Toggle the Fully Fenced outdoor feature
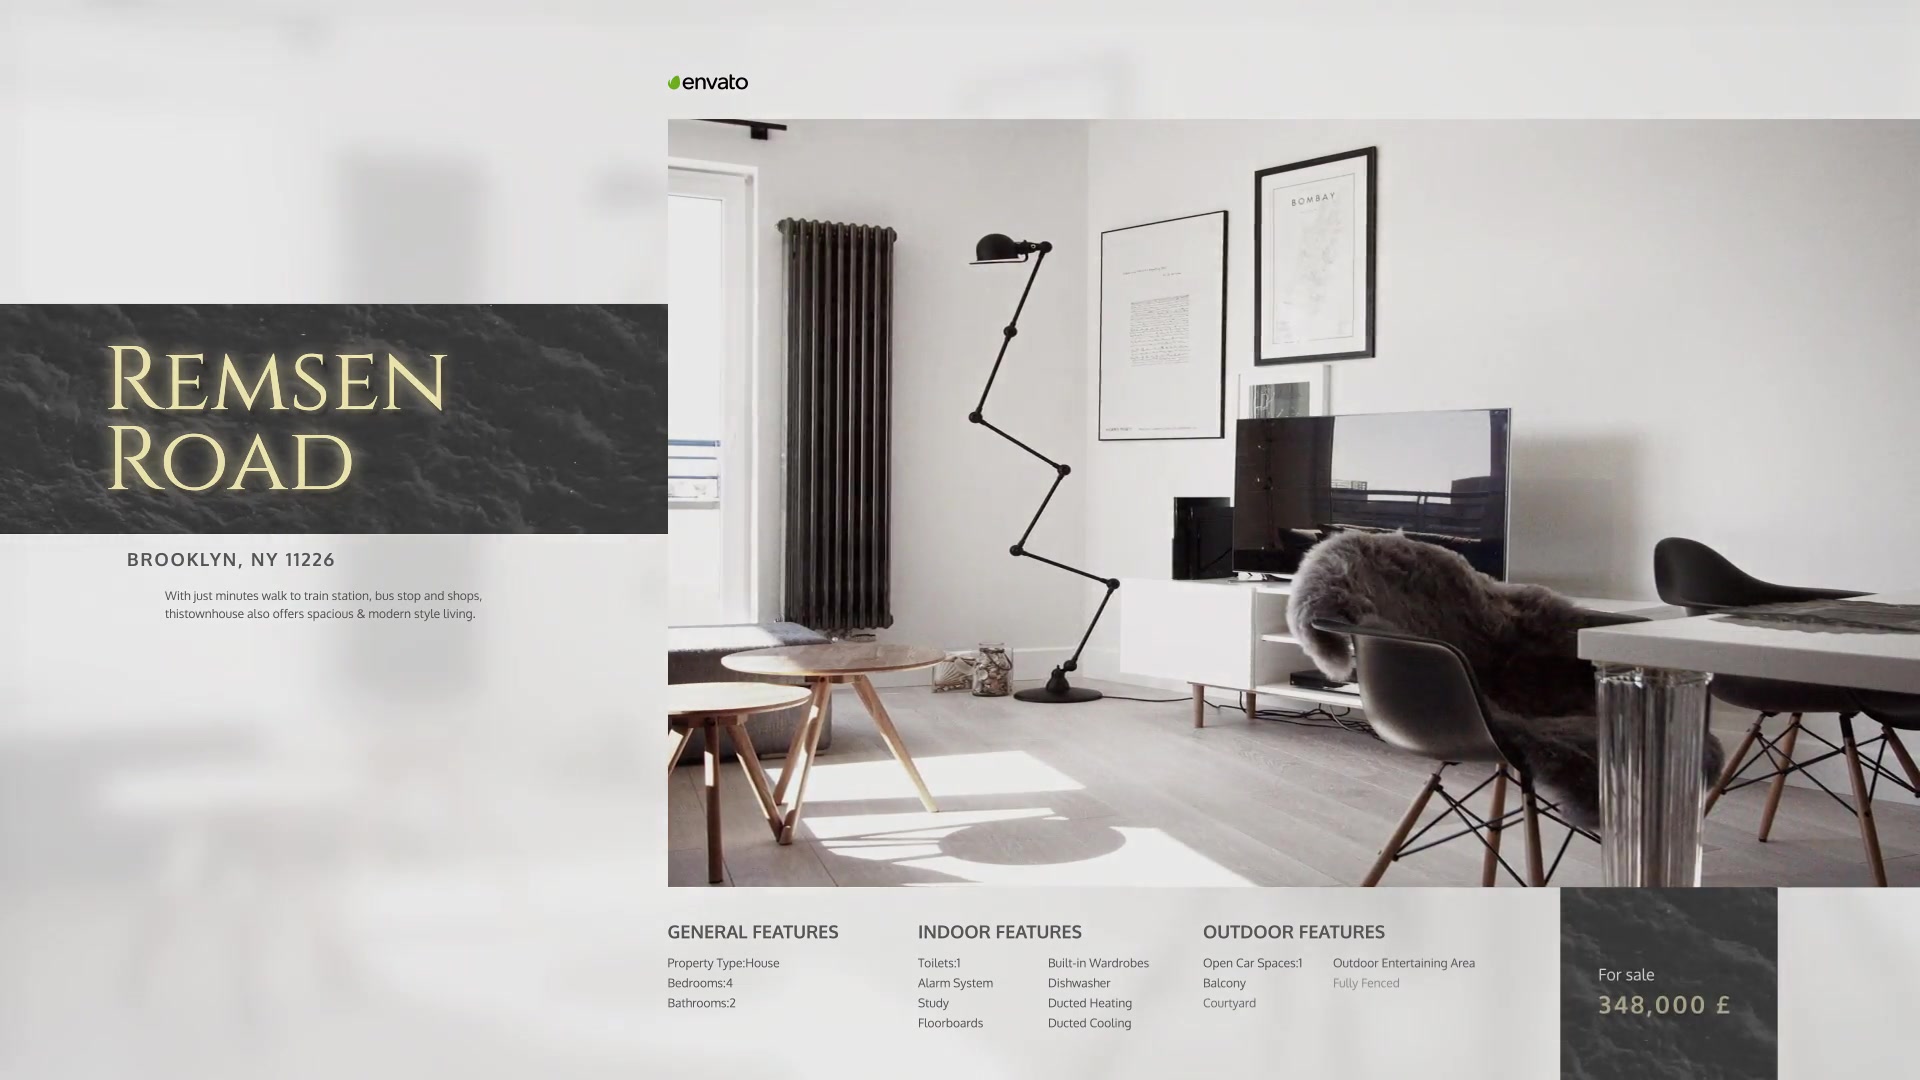 click(1365, 984)
